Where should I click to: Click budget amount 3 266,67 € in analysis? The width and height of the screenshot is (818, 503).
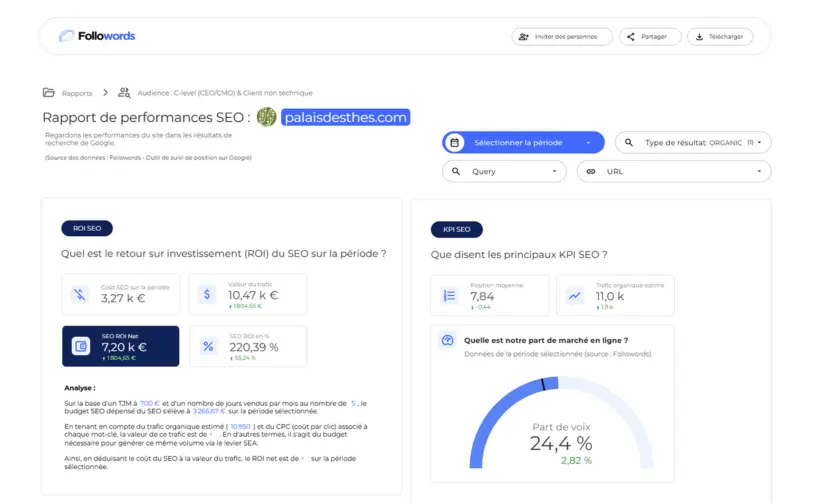(209, 411)
